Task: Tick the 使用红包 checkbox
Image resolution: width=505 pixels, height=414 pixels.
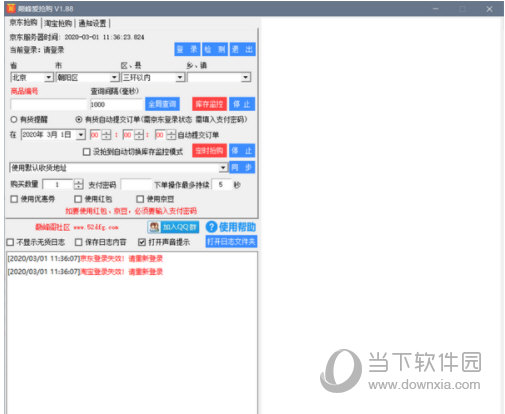Action: click(78, 199)
